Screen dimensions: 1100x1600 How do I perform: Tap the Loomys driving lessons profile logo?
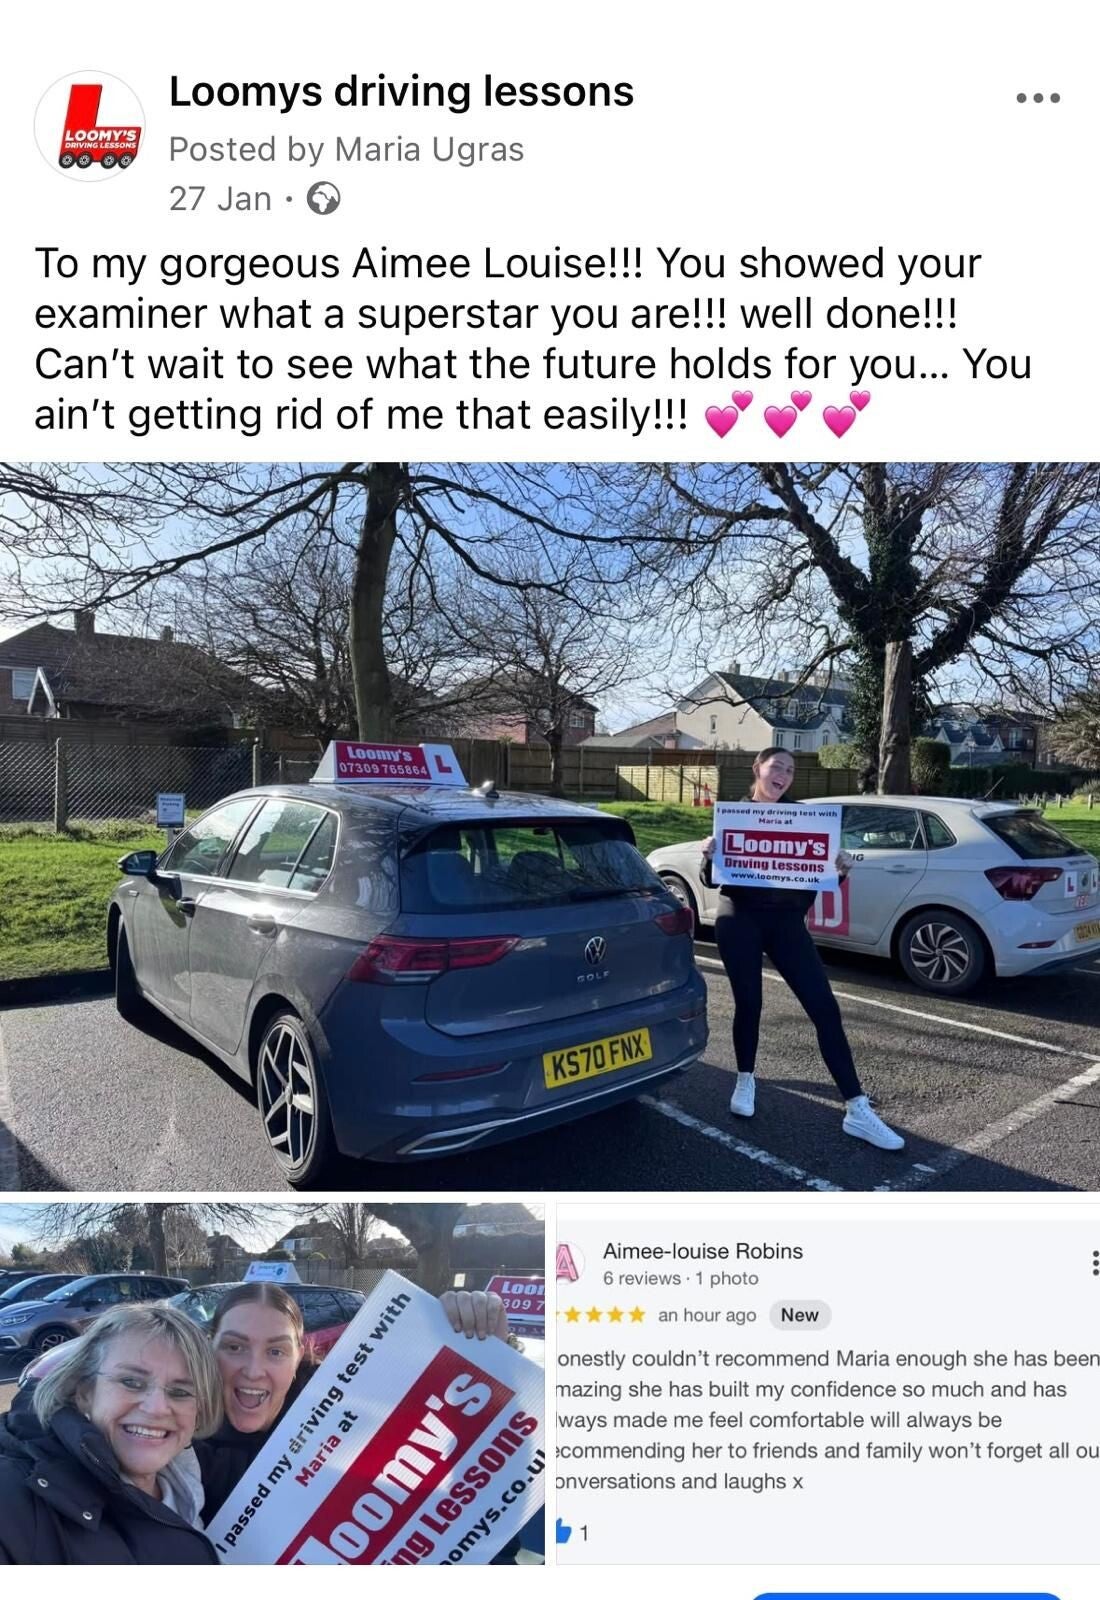tap(91, 126)
